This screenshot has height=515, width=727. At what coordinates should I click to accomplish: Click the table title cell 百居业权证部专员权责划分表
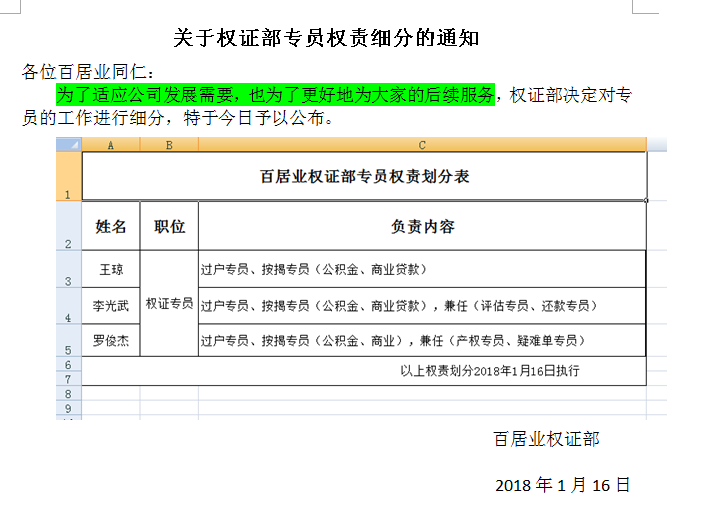pos(364,177)
